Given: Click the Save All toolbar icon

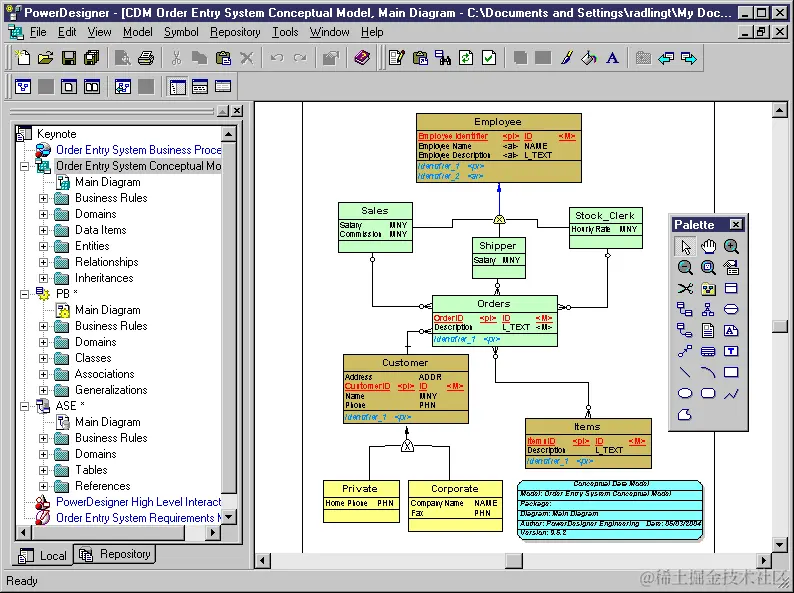Looking at the screenshot, I should tap(92, 58).
